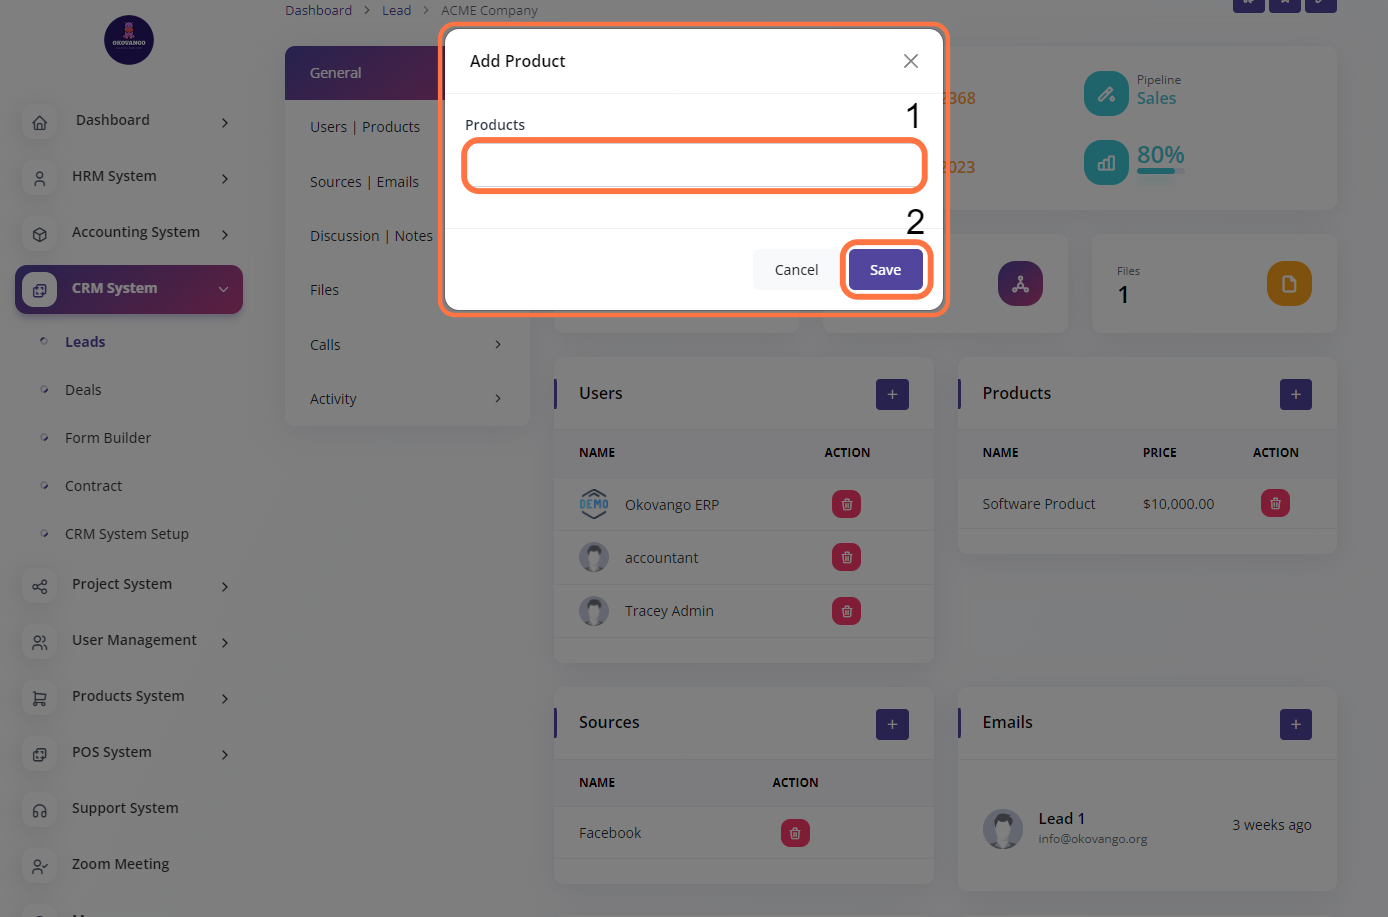The image size is (1388, 917).
Task: Collapse the CRM System menu
Action: (x=223, y=289)
